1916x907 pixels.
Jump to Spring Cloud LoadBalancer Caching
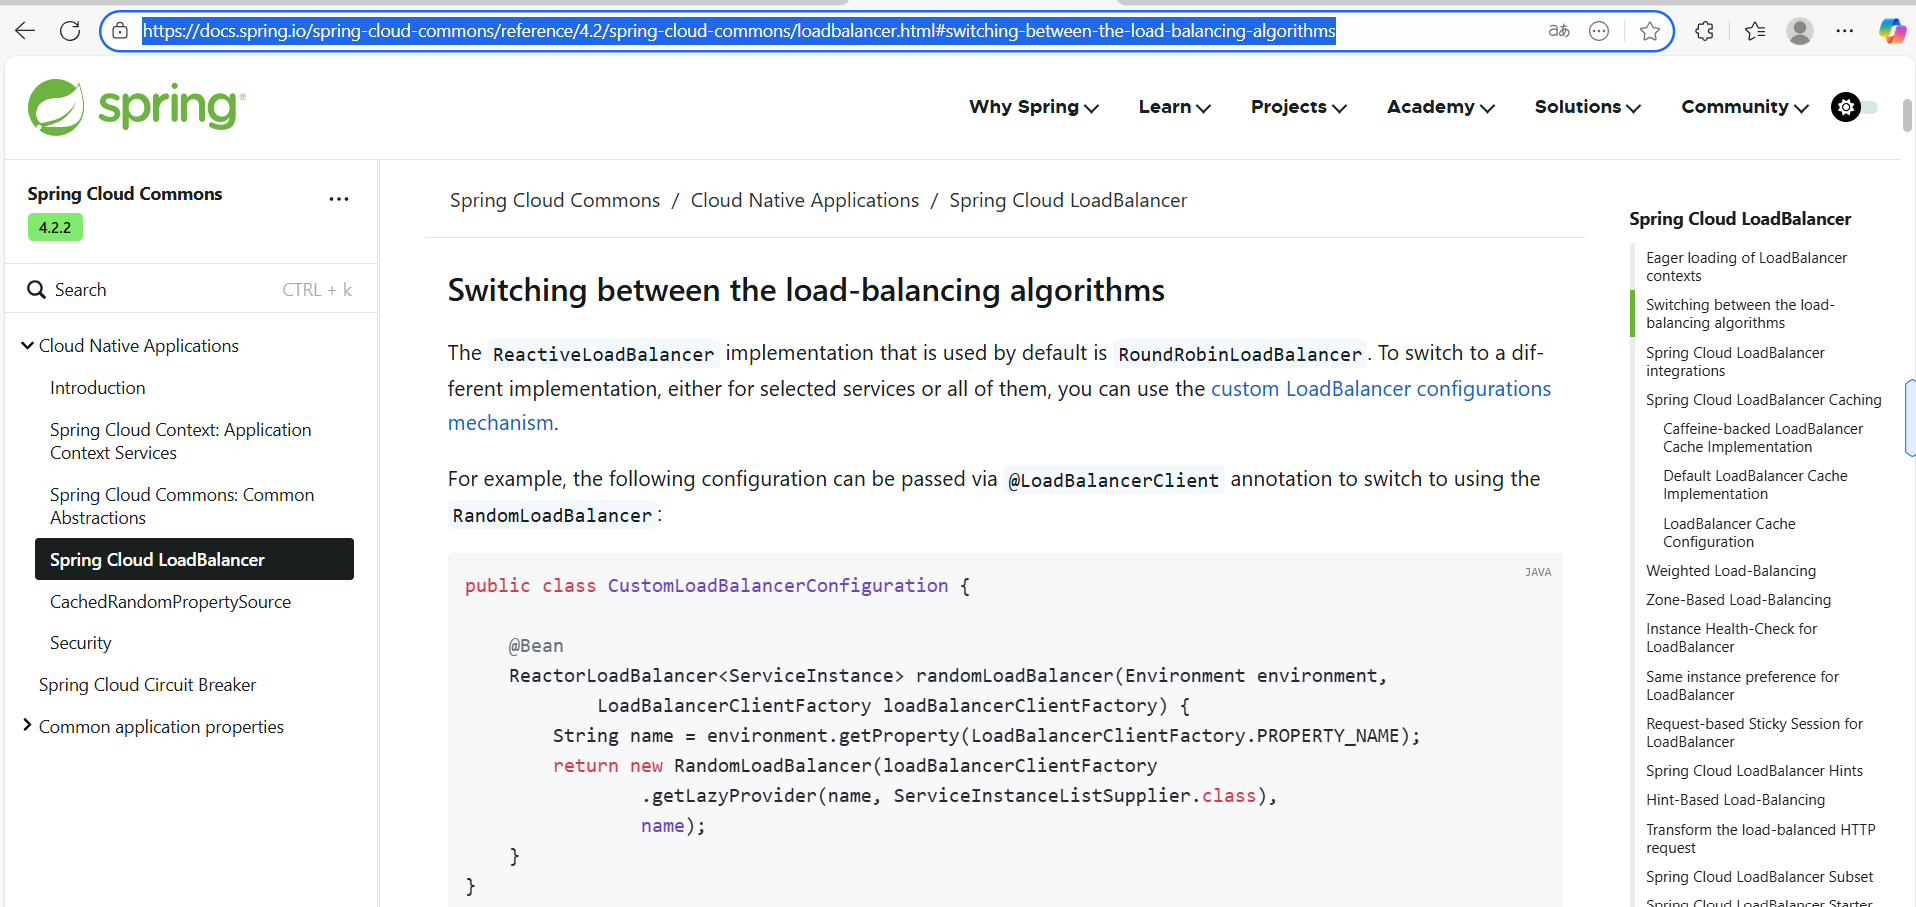click(1764, 400)
